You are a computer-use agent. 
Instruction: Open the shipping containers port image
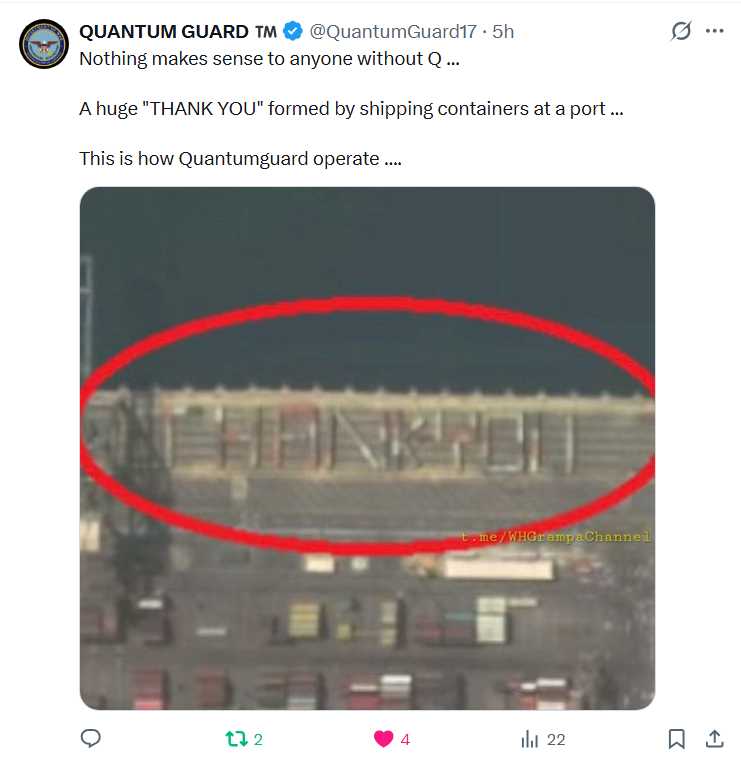coord(367,448)
